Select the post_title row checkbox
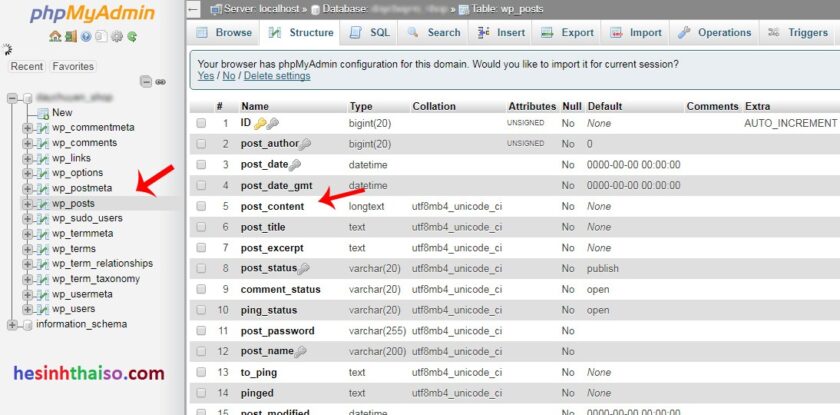Viewport: 840px width, 415px height. point(201,227)
